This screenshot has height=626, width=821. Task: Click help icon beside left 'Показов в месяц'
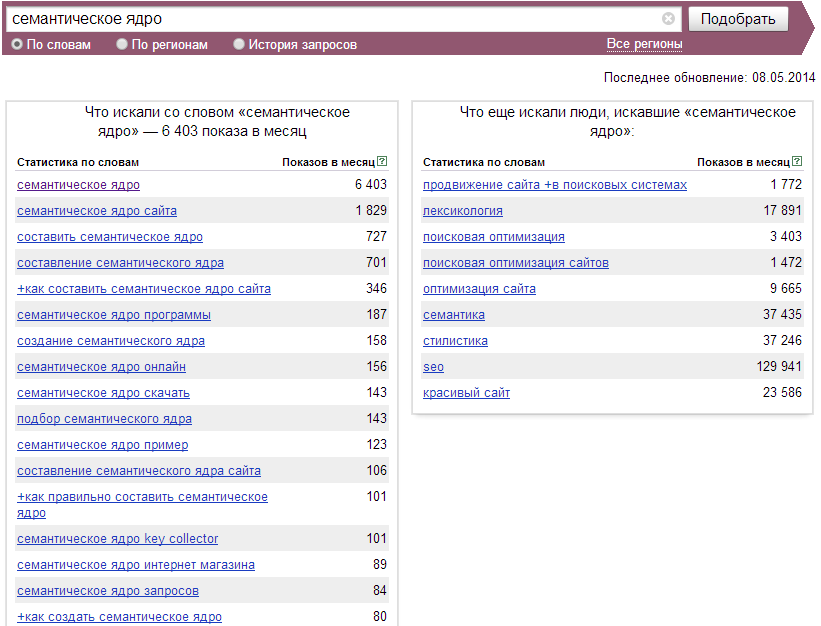tap(383, 162)
